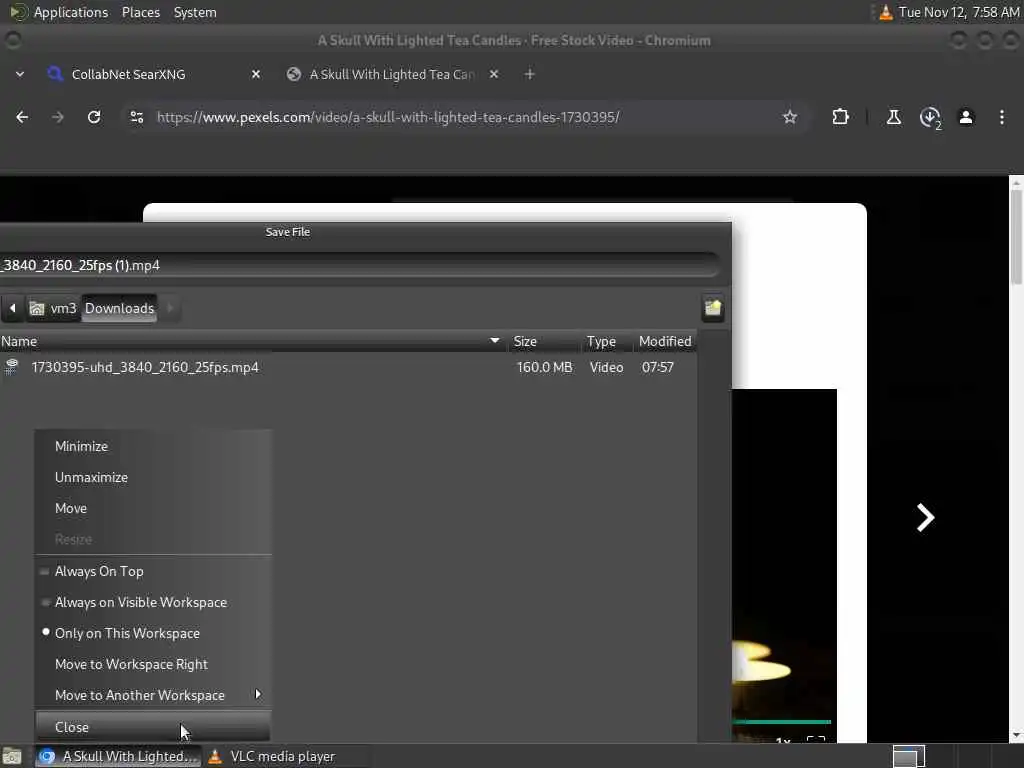Sort files by Modified column
The width and height of the screenshot is (1024, 768).
665,342
